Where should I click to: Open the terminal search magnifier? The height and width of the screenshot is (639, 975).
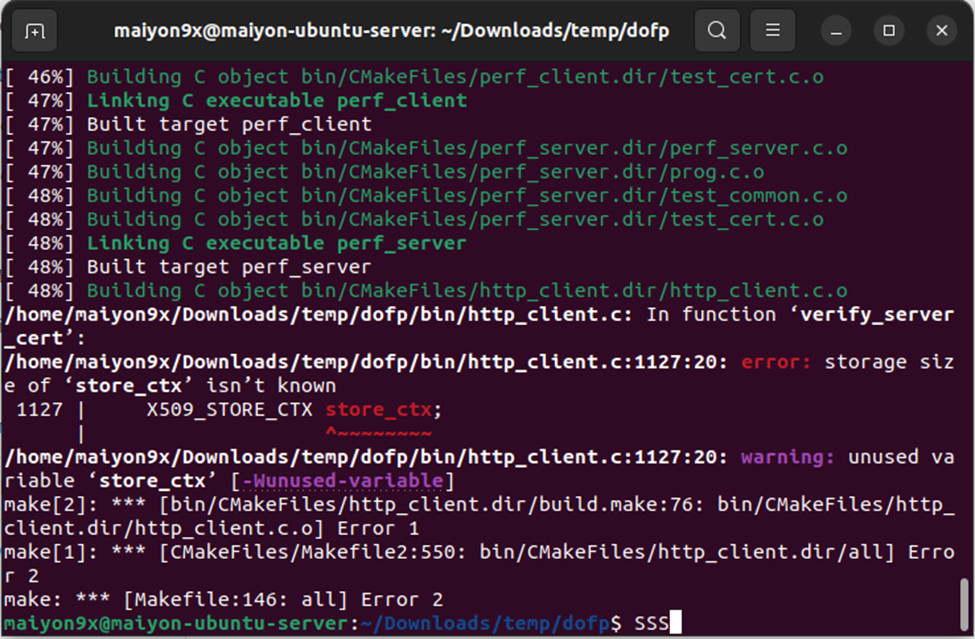[x=716, y=30]
